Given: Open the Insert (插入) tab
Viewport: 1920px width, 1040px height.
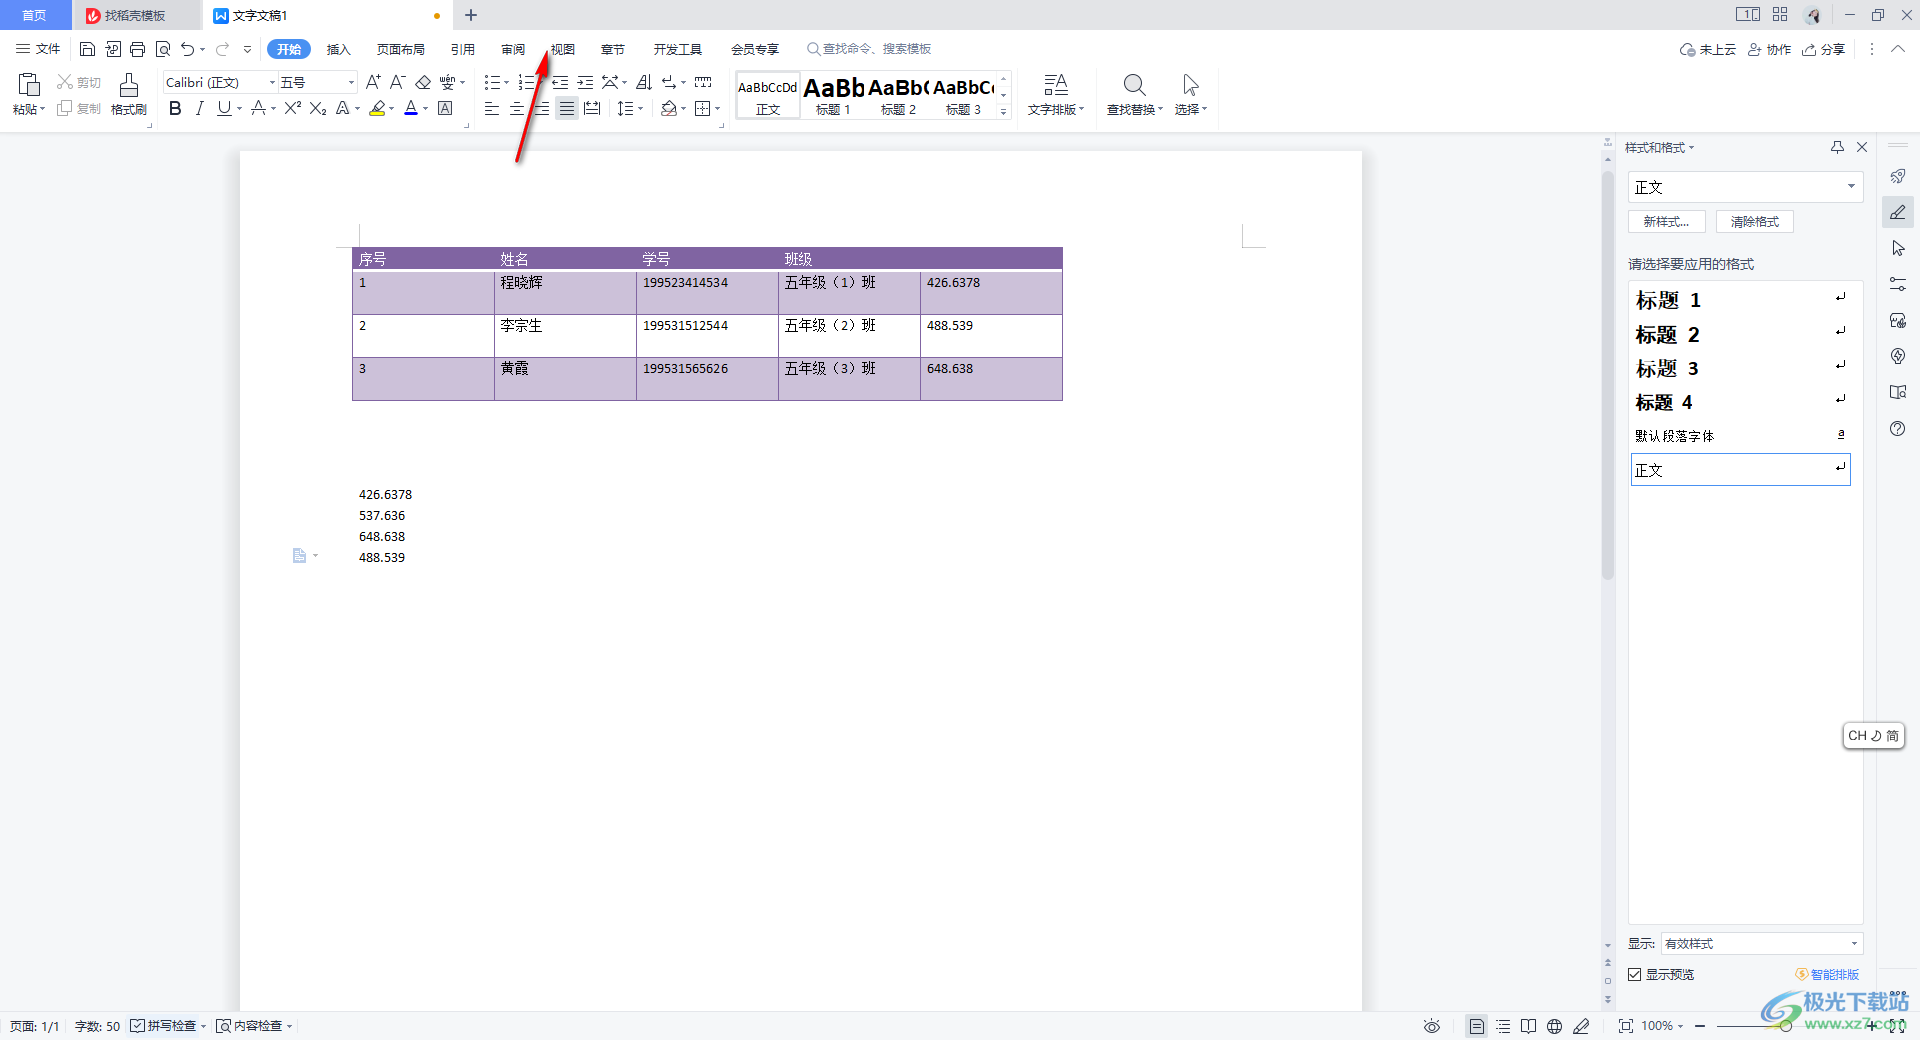Looking at the screenshot, I should click(x=339, y=49).
